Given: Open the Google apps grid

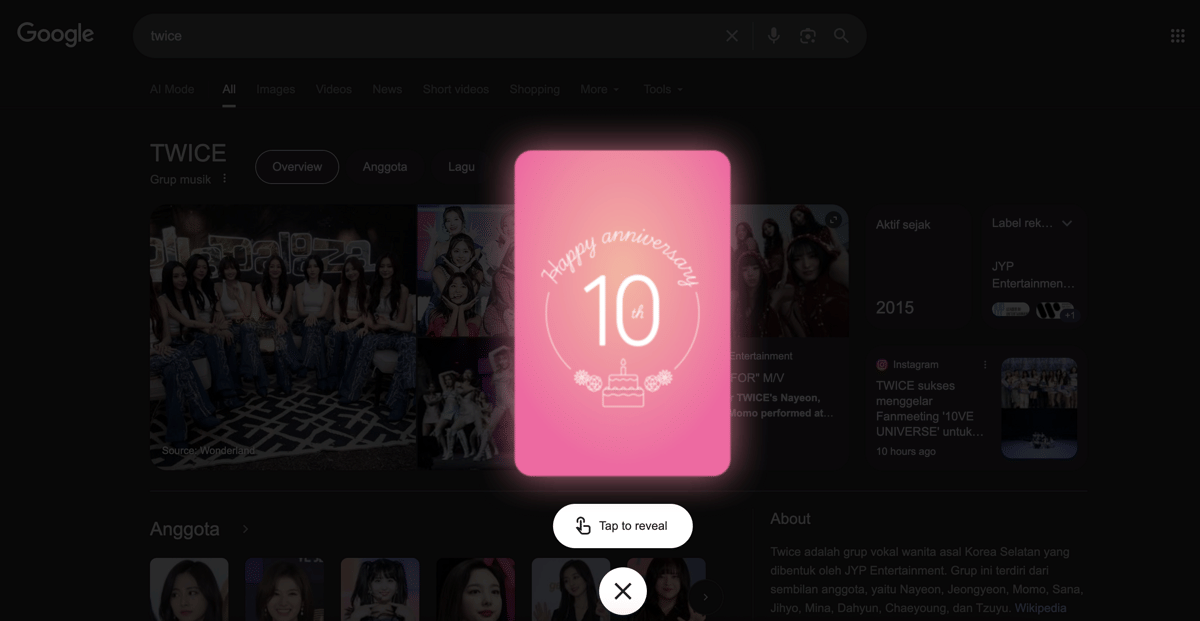Looking at the screenshot, I should pos(1177,36).
